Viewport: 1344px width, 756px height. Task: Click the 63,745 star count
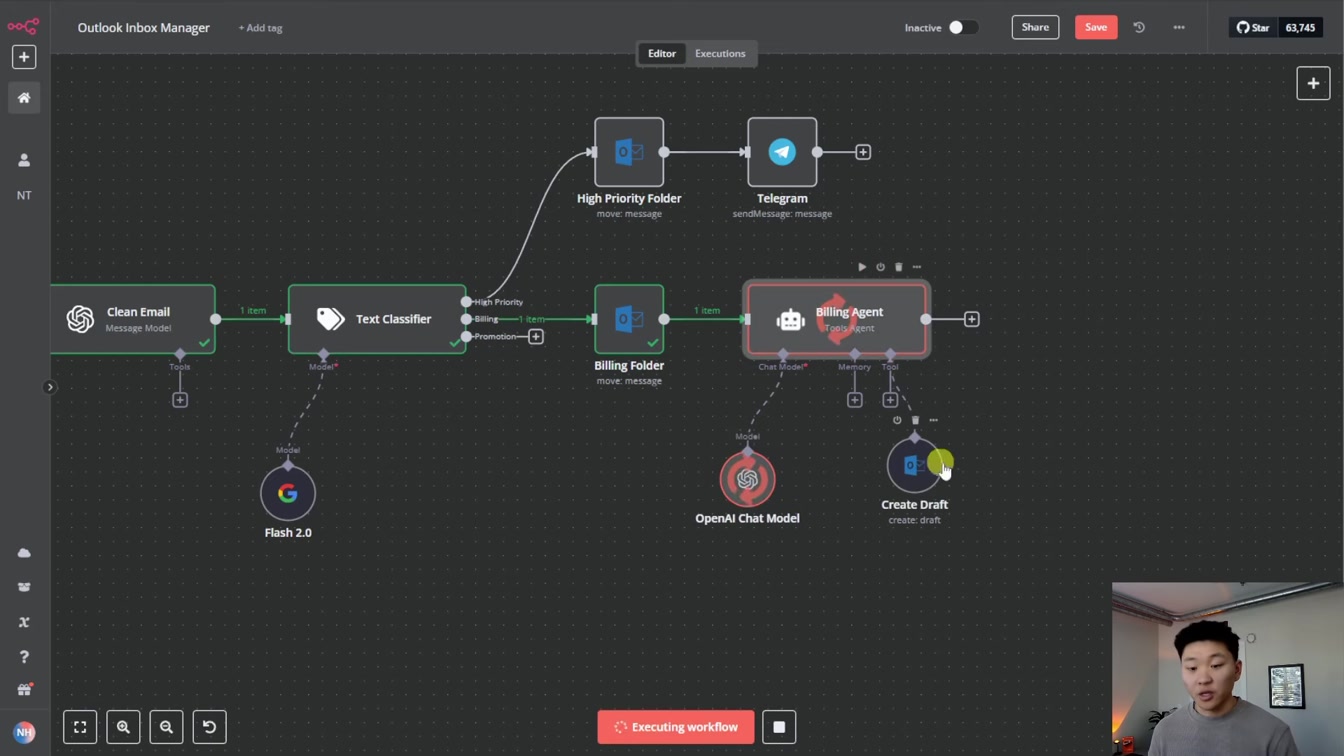click(1300, 28)
